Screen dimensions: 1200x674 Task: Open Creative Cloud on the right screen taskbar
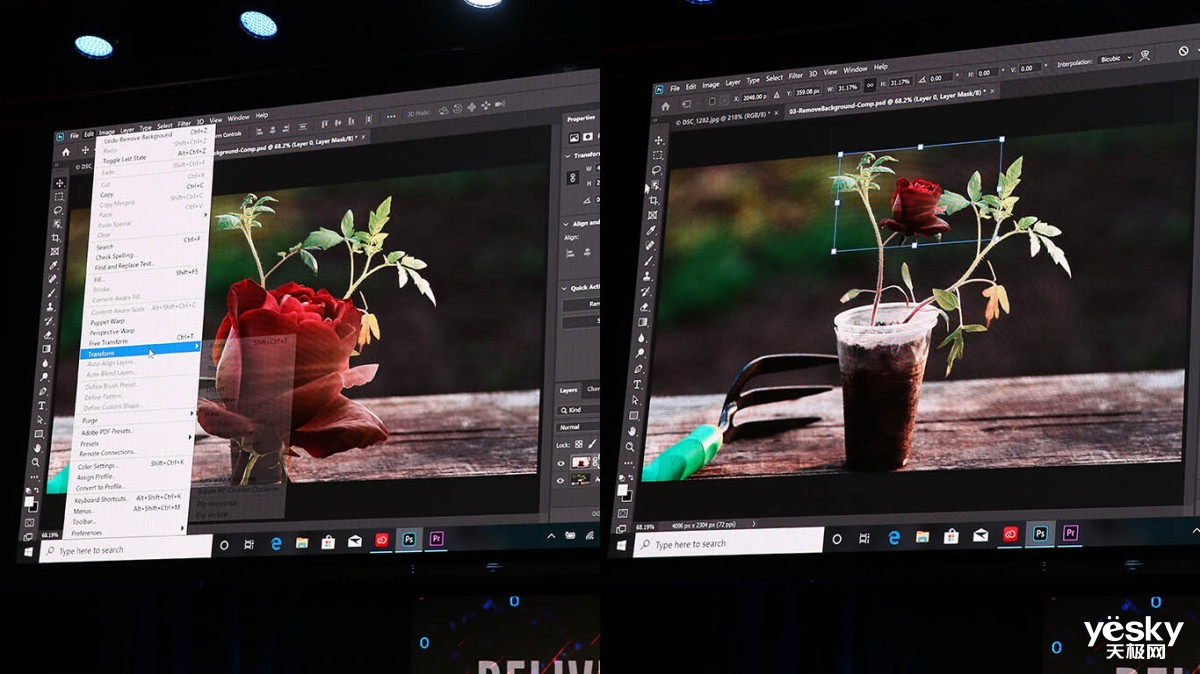point(1011,534)
